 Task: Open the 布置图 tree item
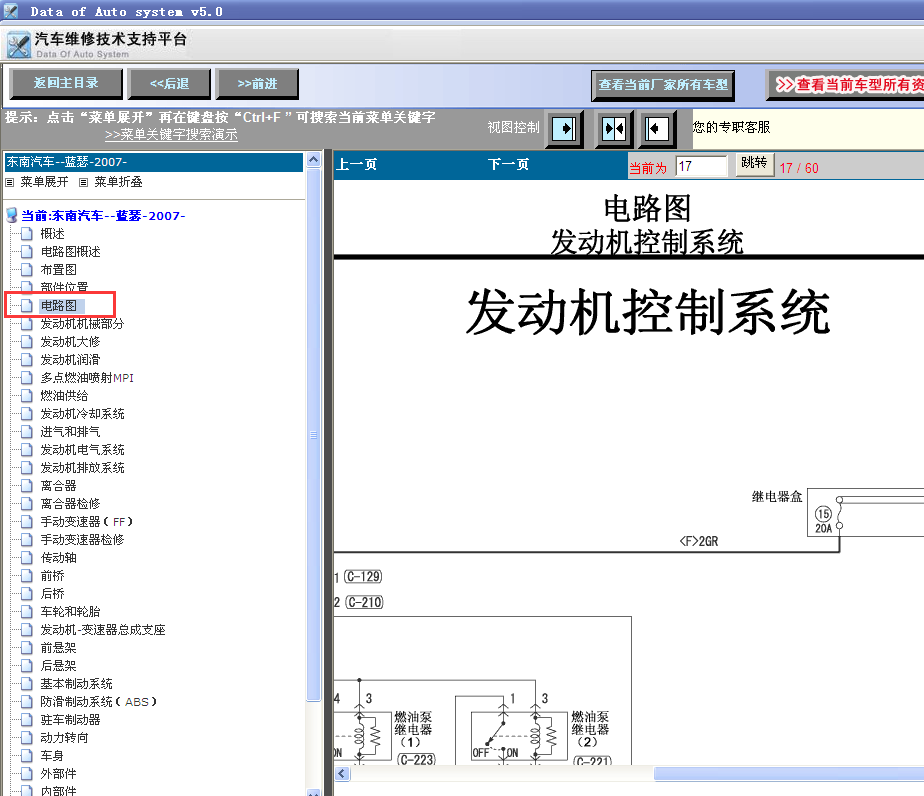[x=58, y=270]
